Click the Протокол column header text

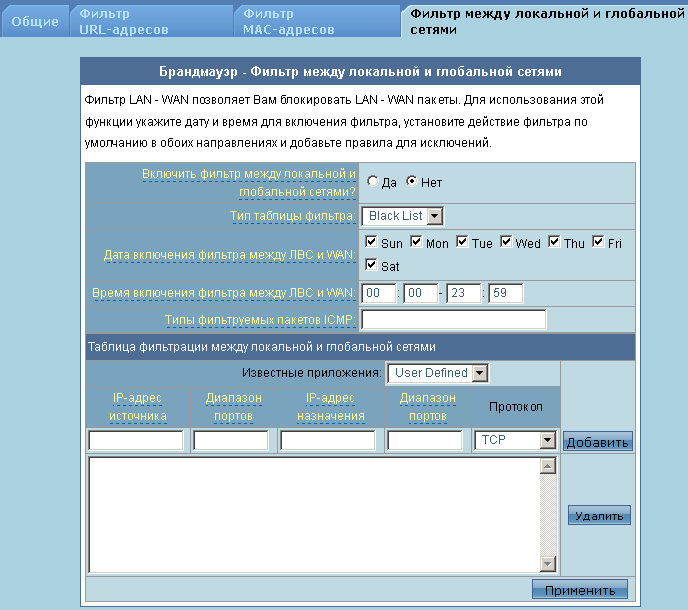tap(516, 407)
